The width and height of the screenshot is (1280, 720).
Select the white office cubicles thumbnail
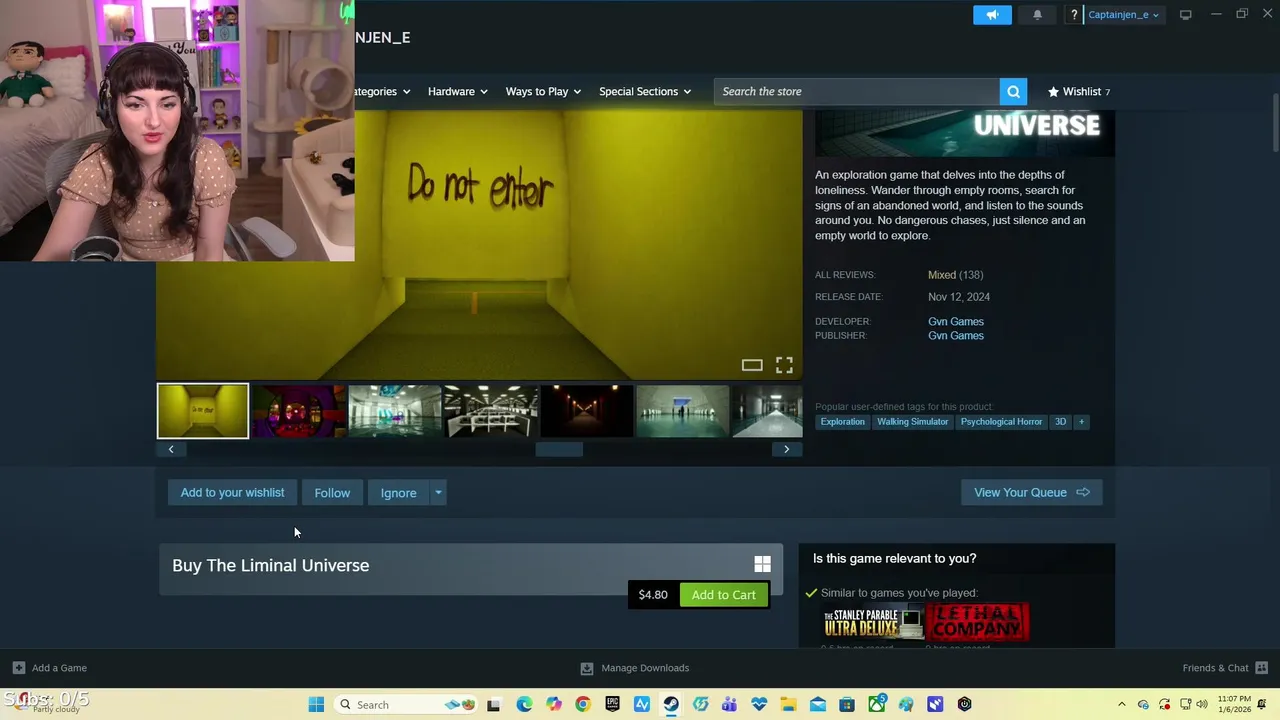[490, 411]
